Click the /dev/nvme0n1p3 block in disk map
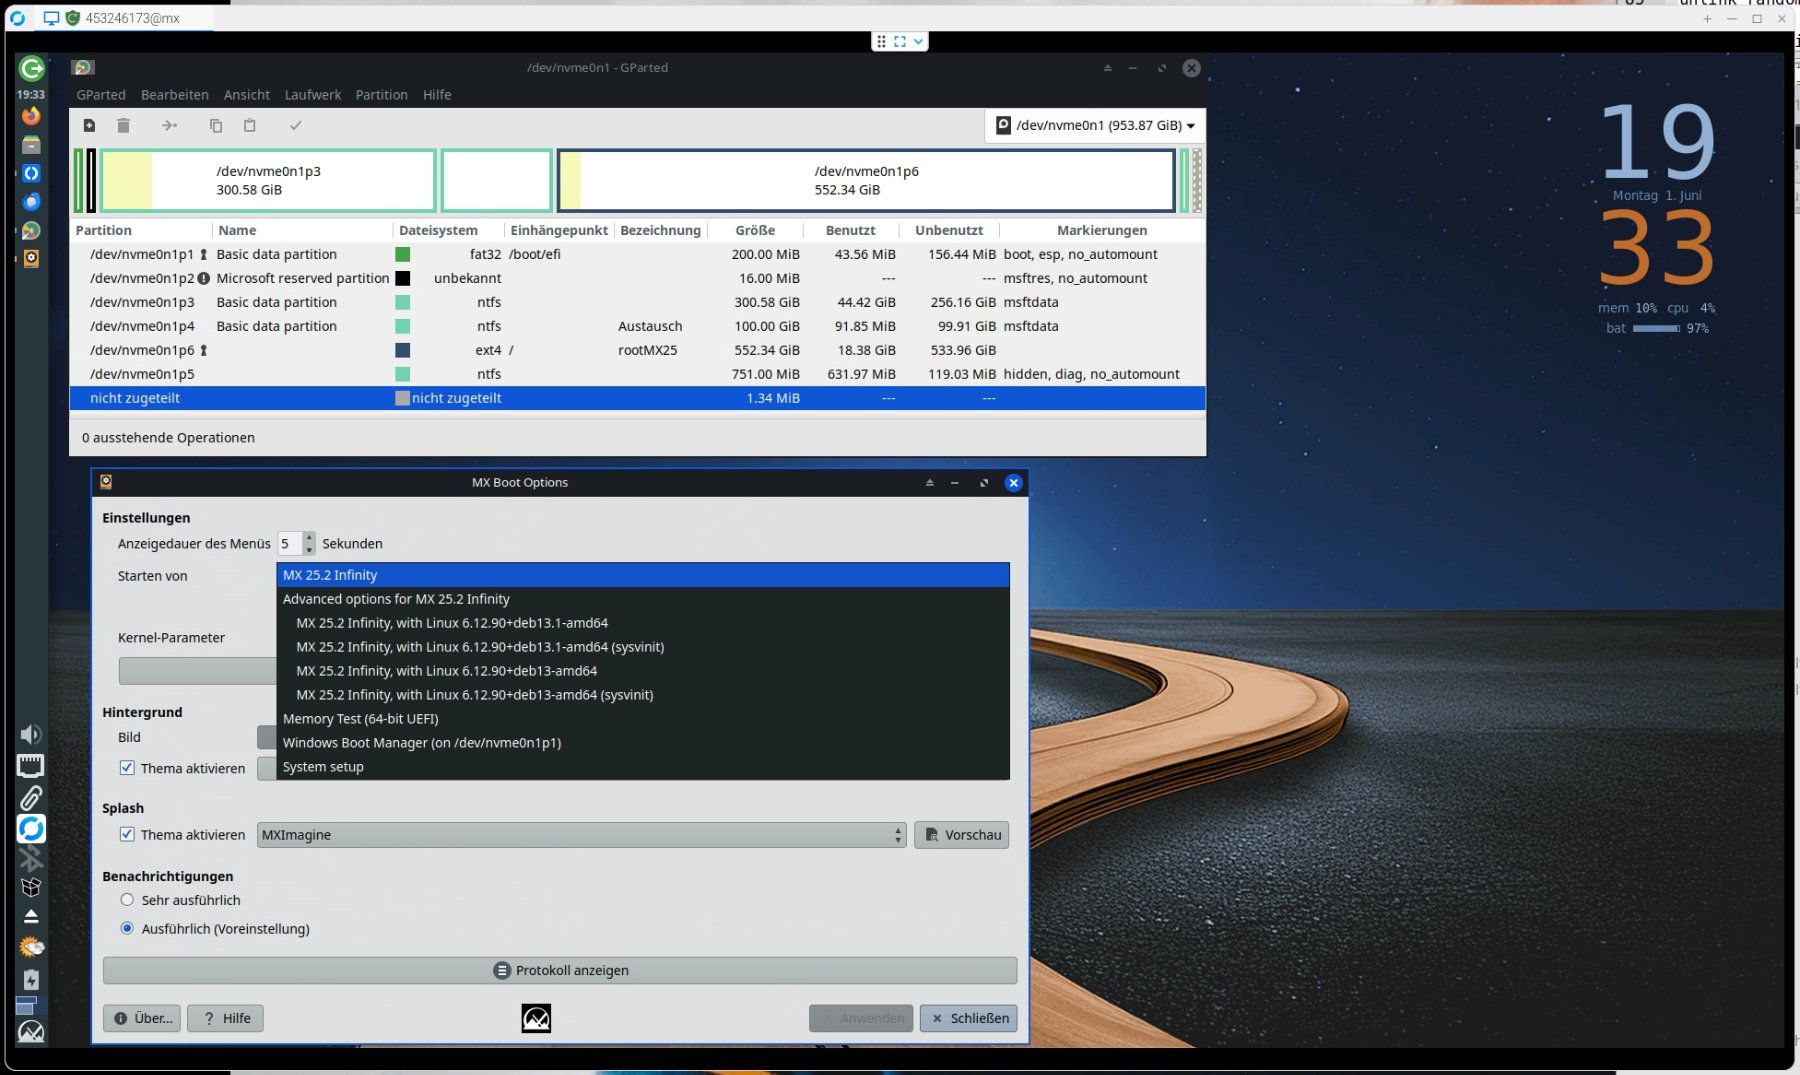The width and height of the screenshot is (1800, 1075). [268, 180]
